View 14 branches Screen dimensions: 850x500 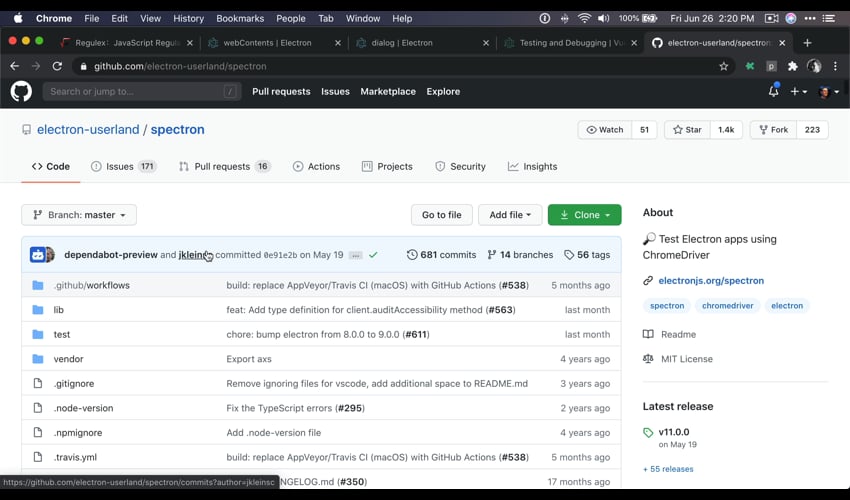(x=520, y=254)
